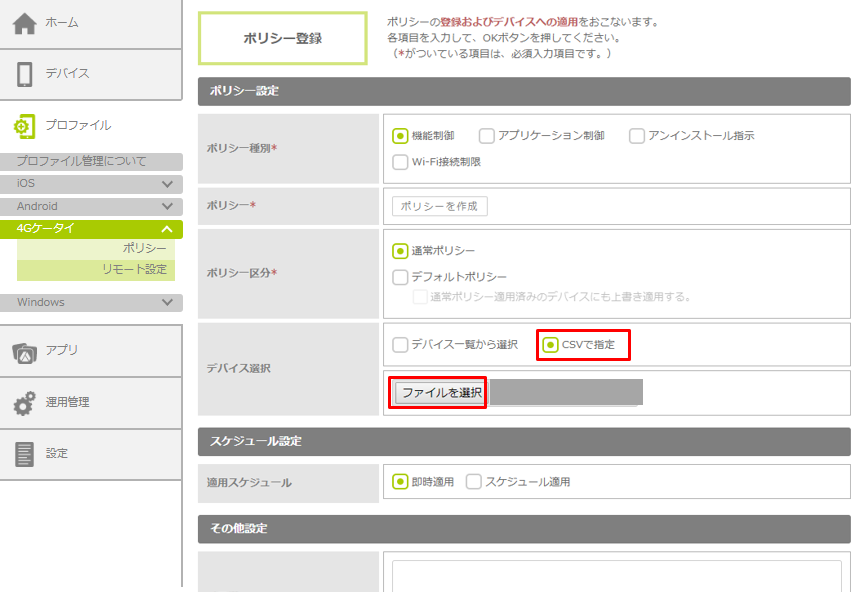This screenshot has height=592, width=864.
Task: Click the ポリシーを作成 button
Action: [440, 206]
